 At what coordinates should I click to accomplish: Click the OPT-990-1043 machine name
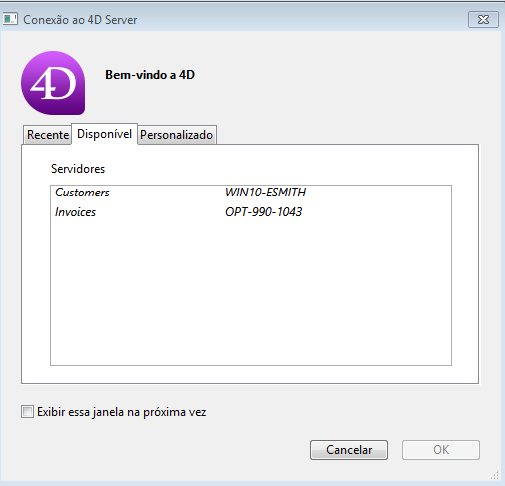(263, 212)
